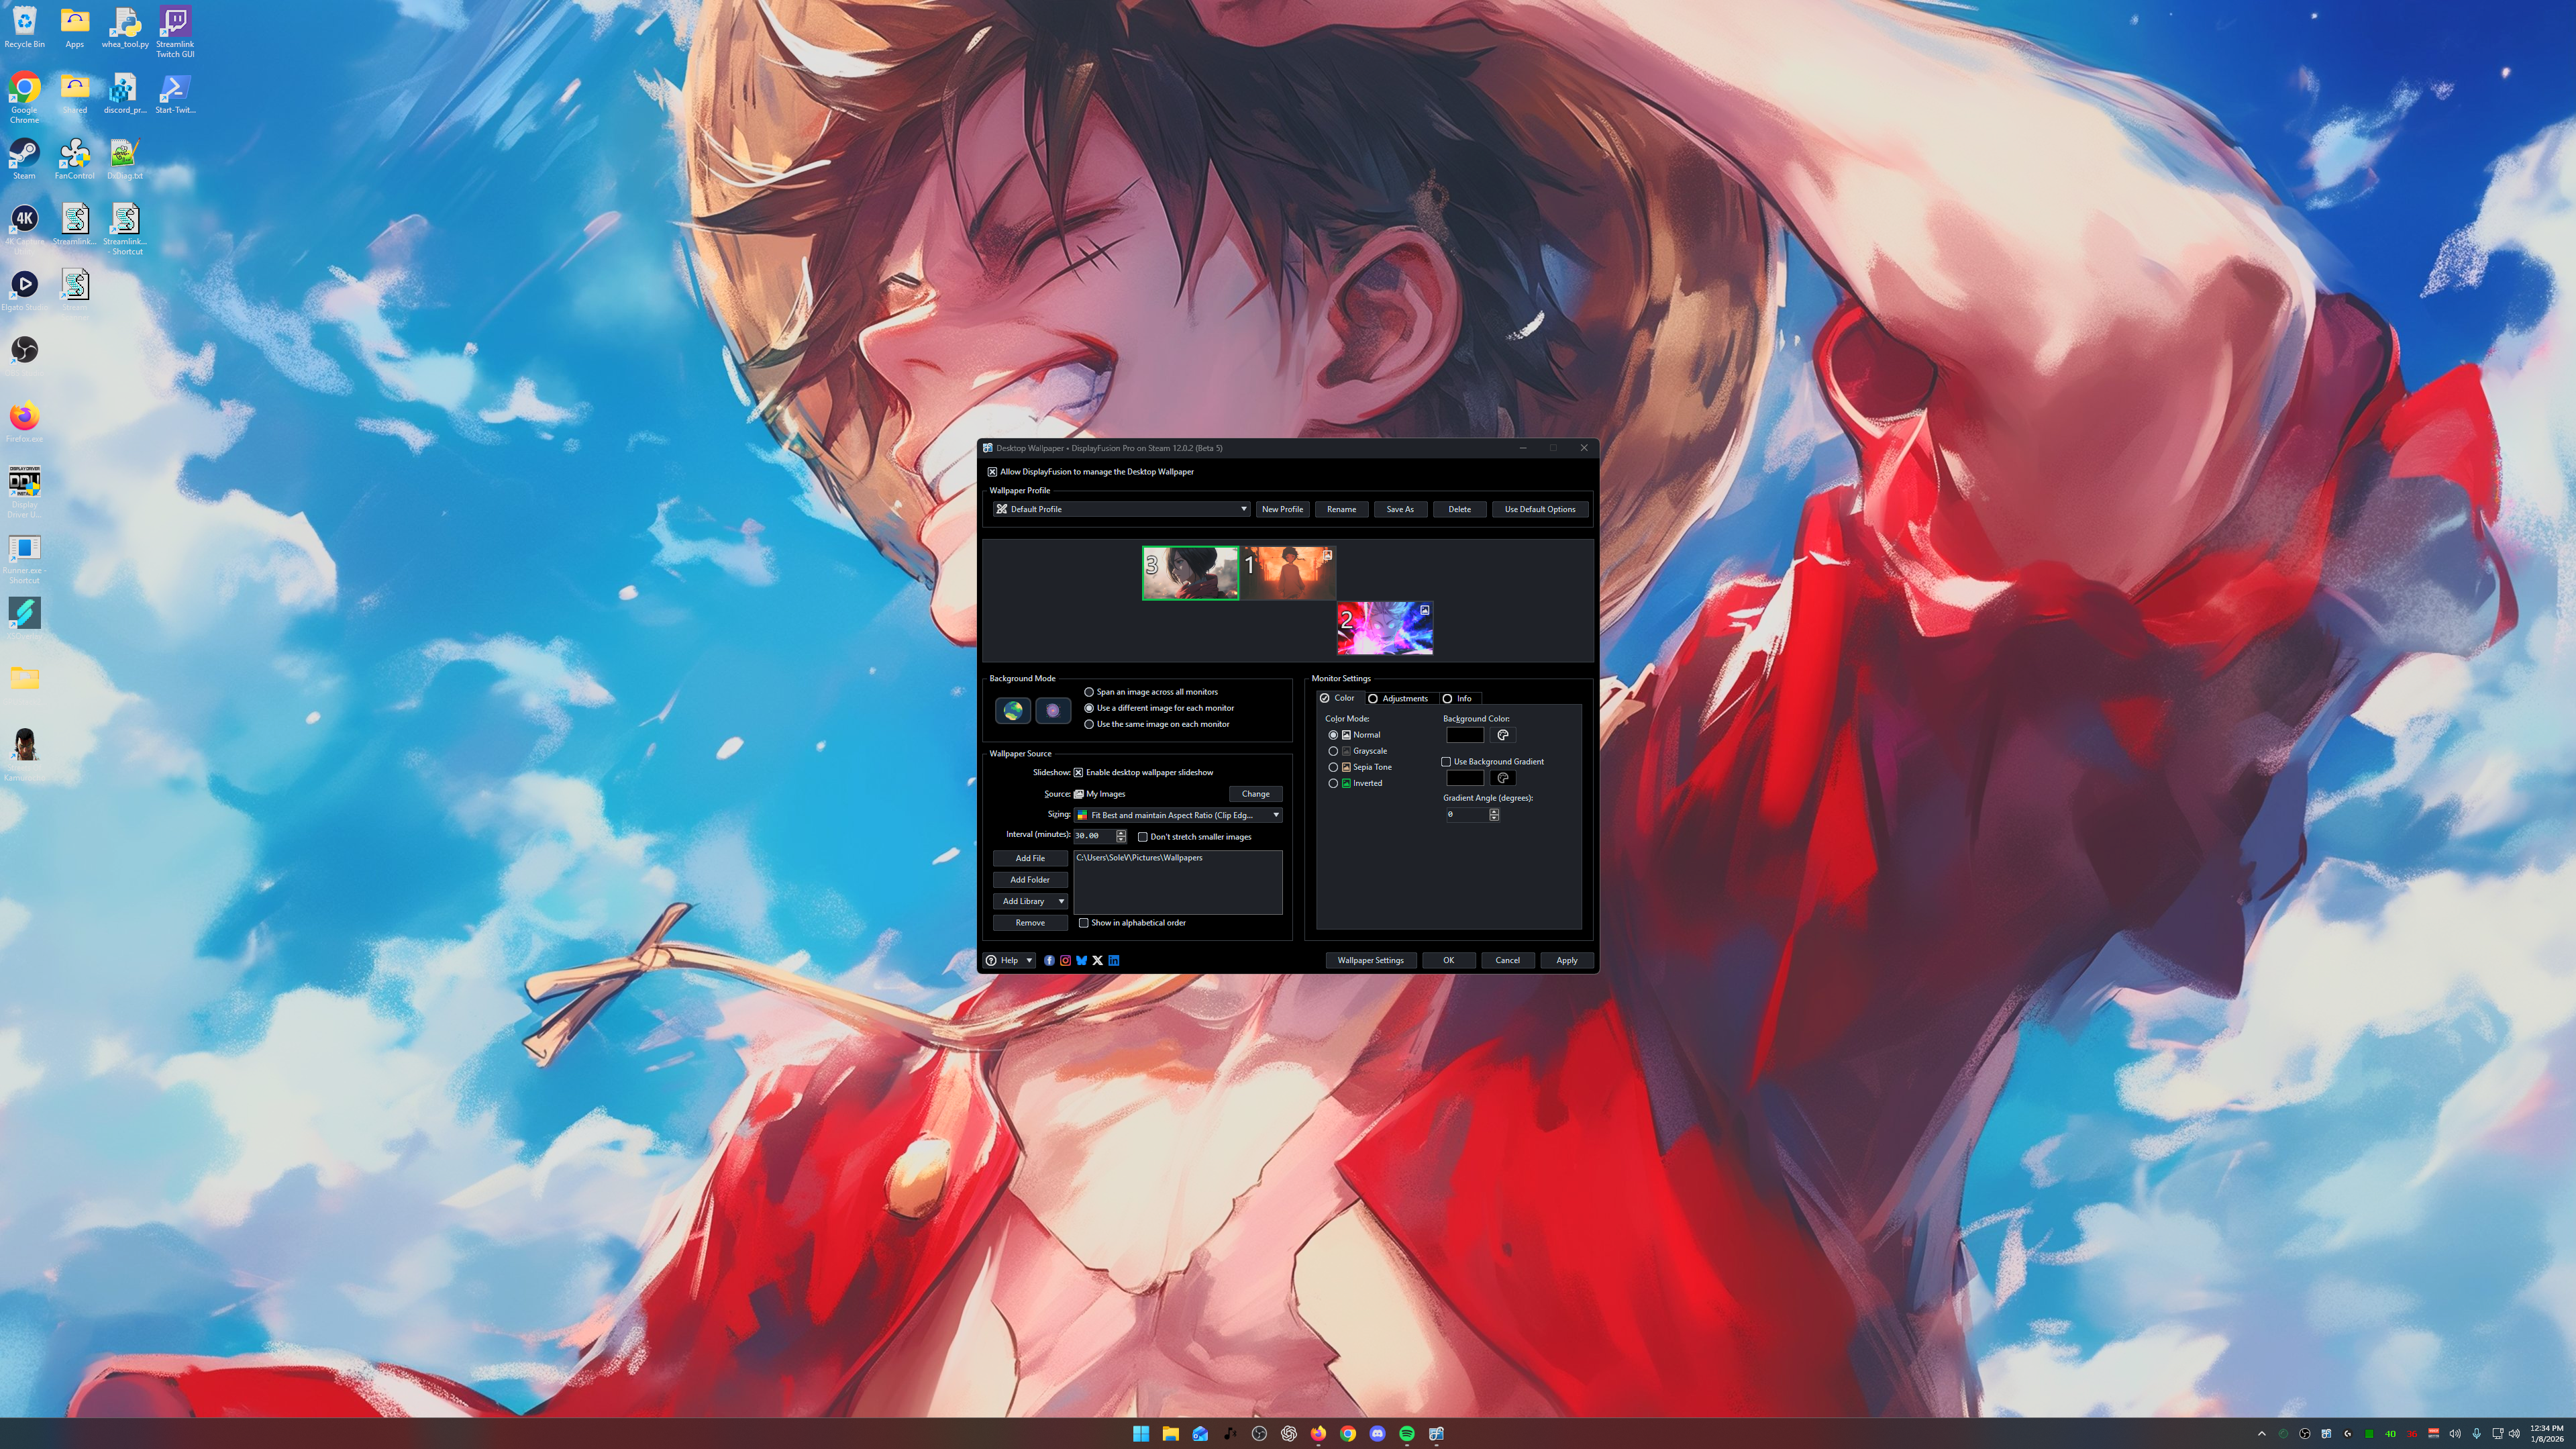
Task: Click the Wallpaper Settings button
Action: (x=1370, y=960)
